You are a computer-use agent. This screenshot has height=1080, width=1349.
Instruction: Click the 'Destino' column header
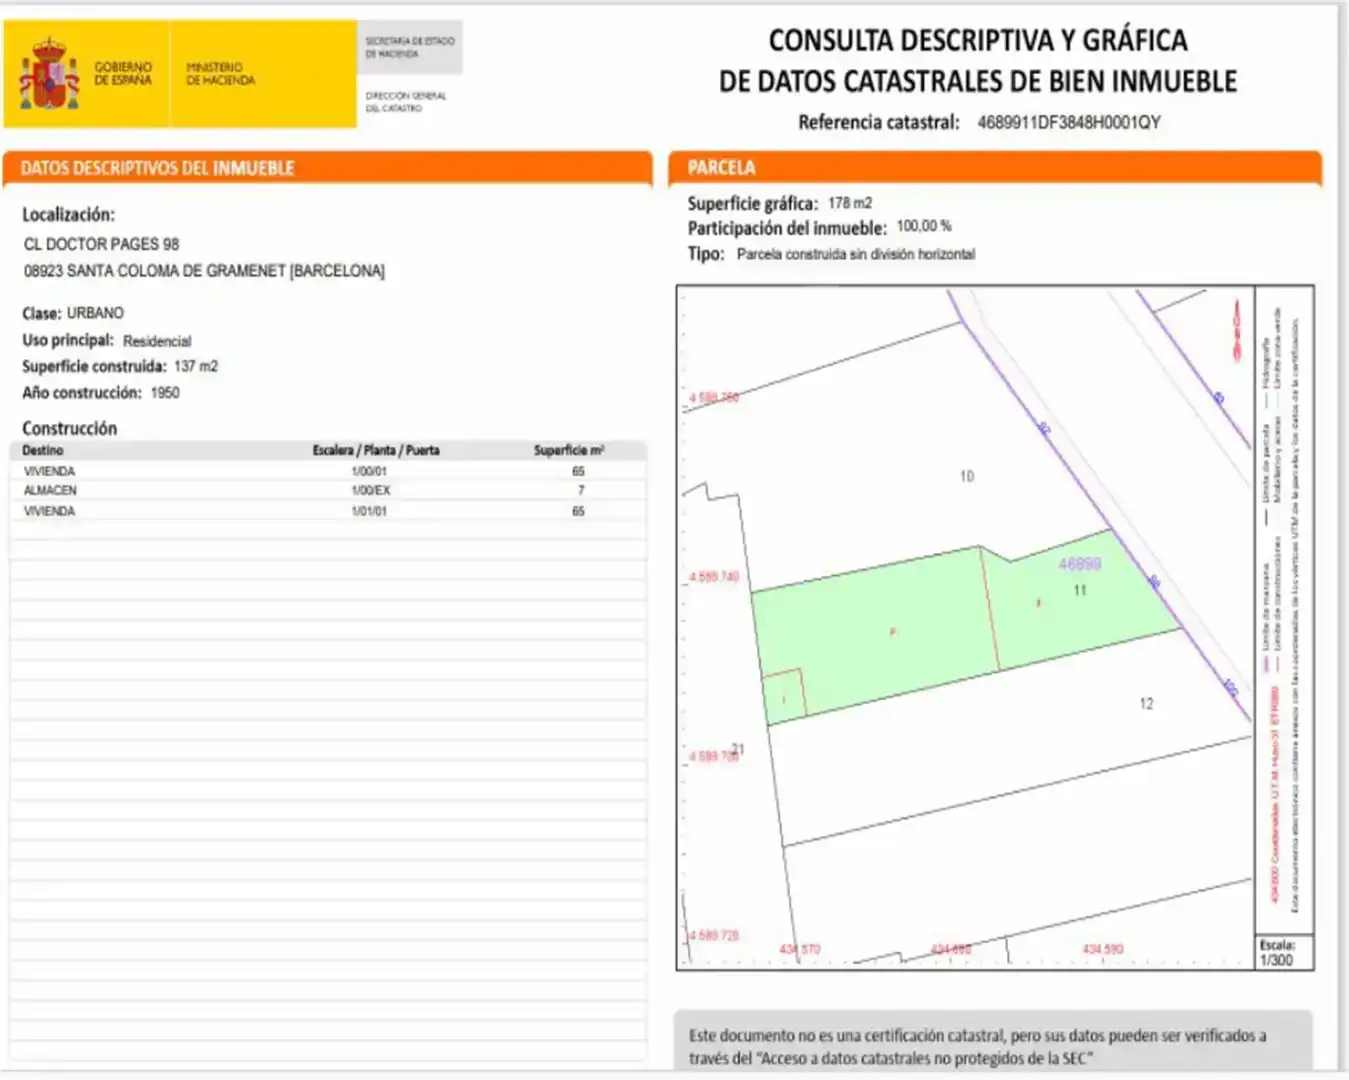(43, 450)
